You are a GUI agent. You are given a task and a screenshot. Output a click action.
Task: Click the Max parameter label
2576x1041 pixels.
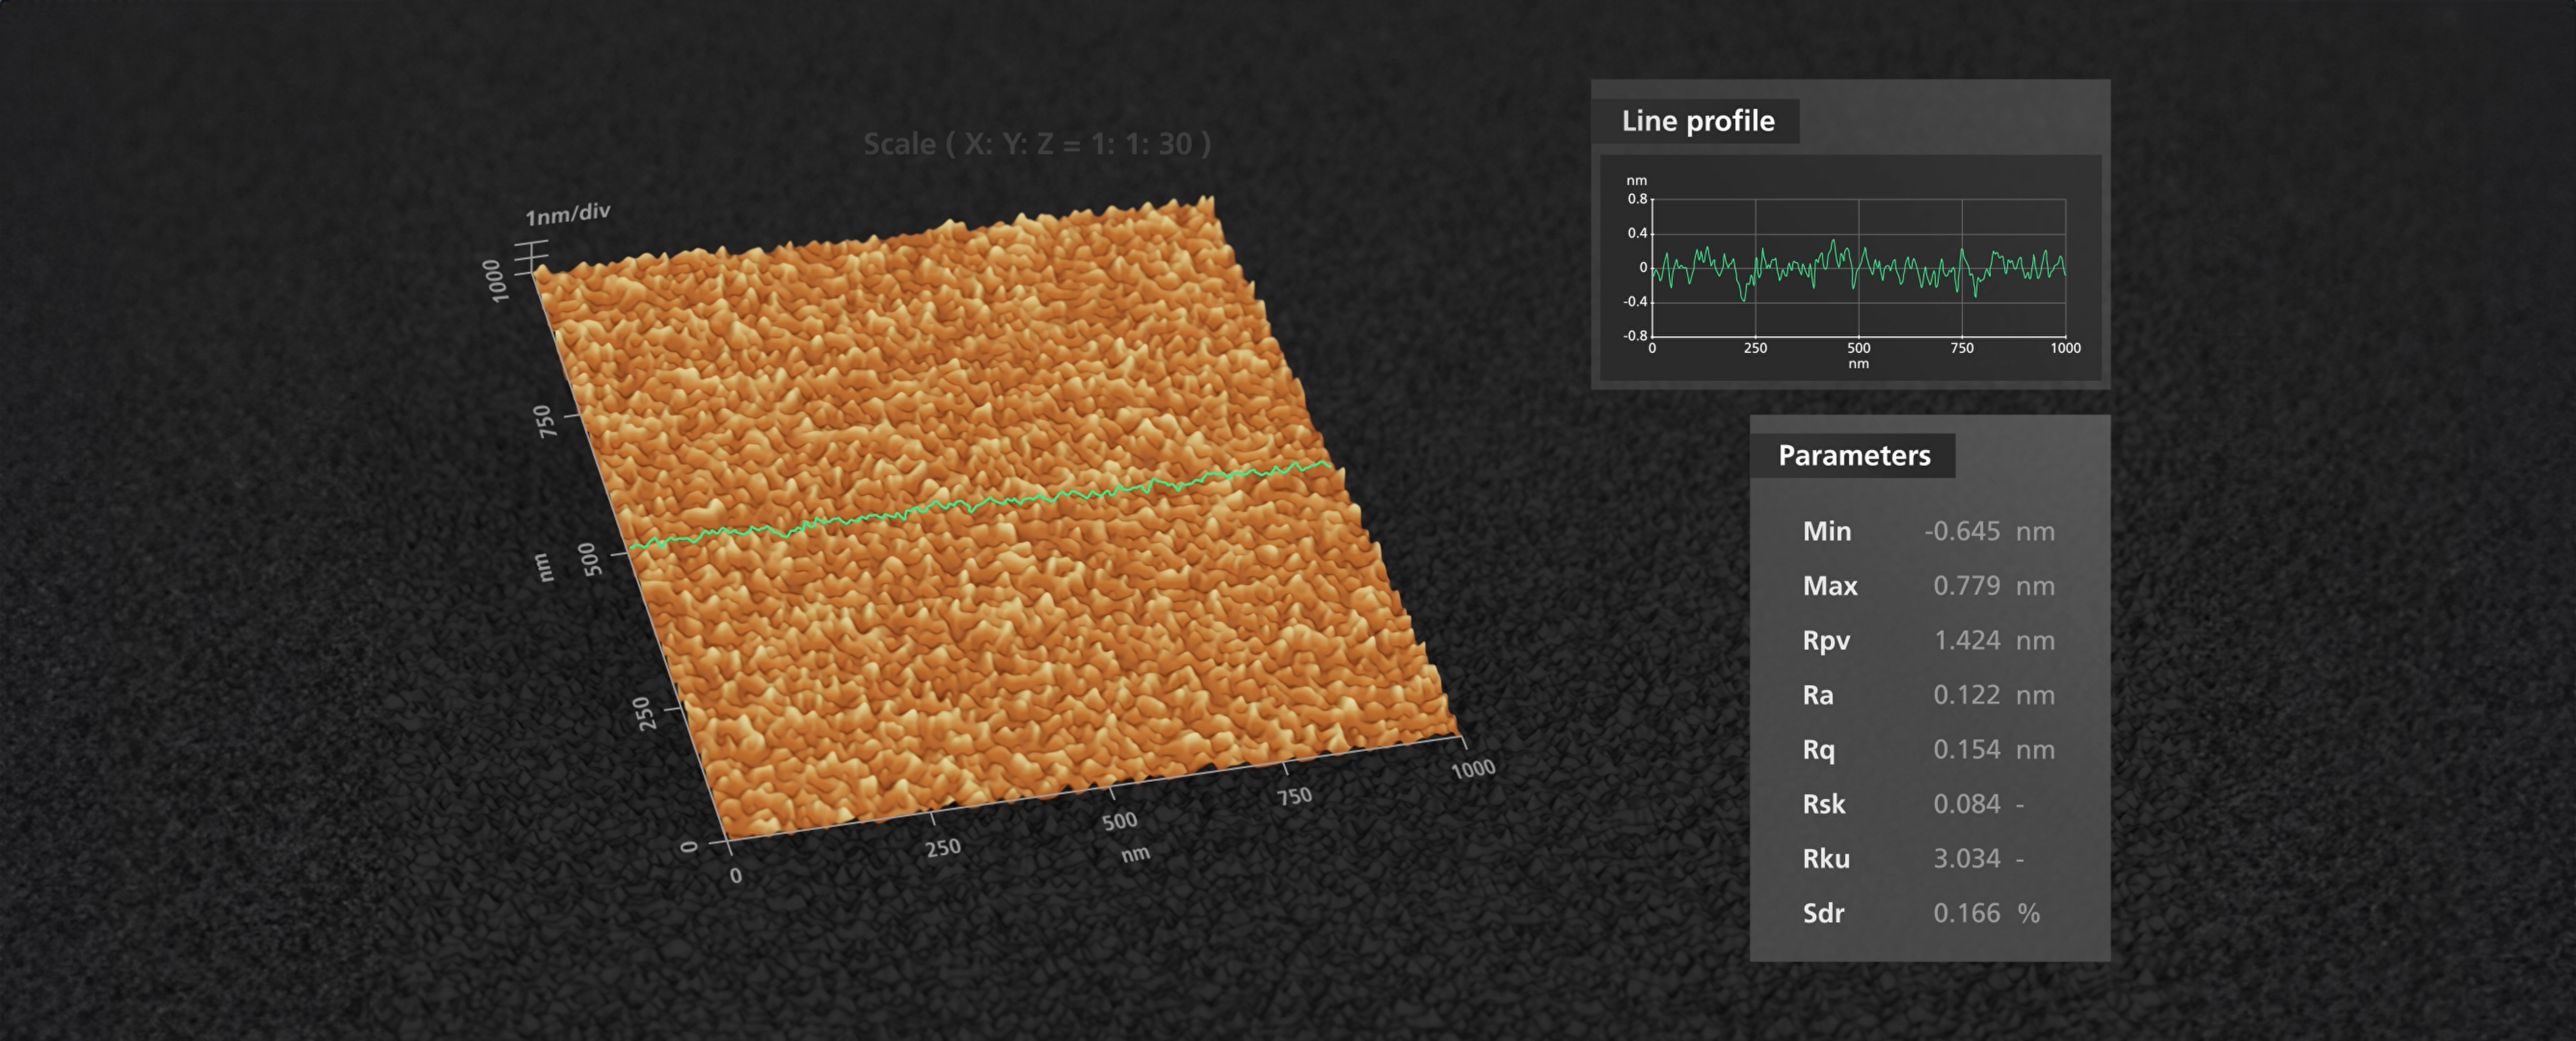[x=1830, y=586]
